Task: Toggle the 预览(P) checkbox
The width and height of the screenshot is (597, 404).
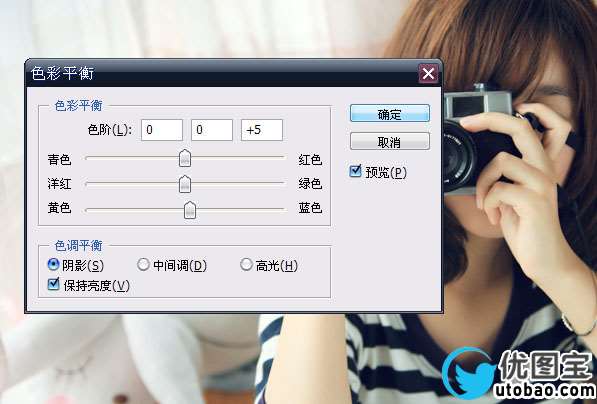Action: [355, 171]
